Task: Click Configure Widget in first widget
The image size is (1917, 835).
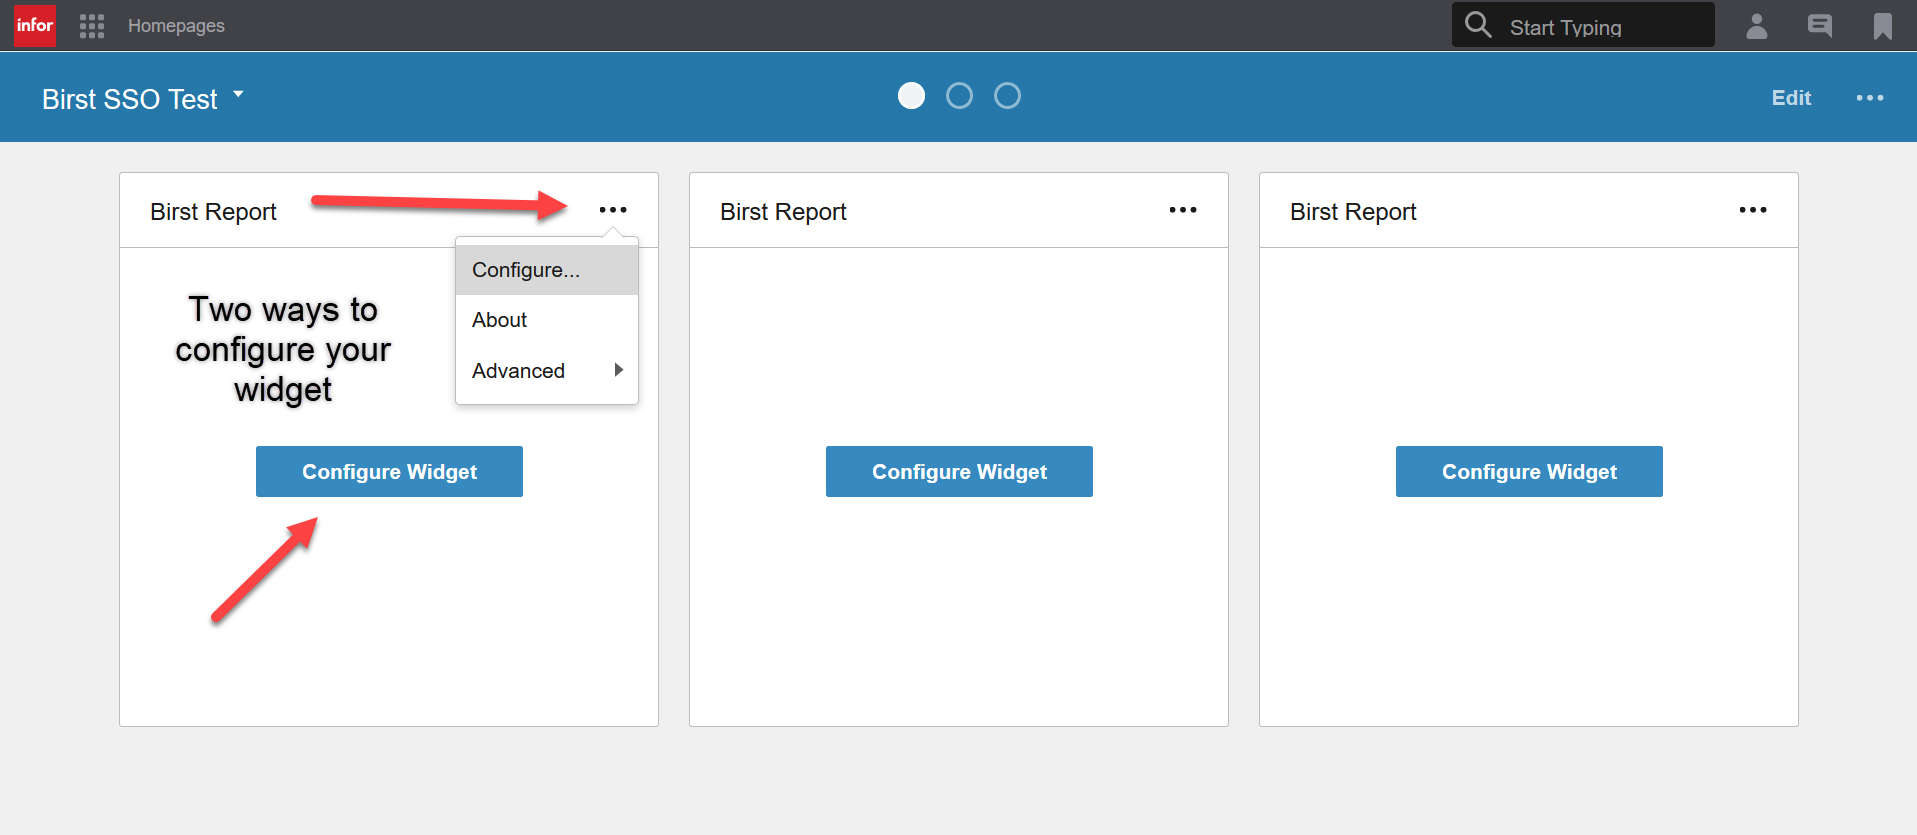Action: pos(389,472)
